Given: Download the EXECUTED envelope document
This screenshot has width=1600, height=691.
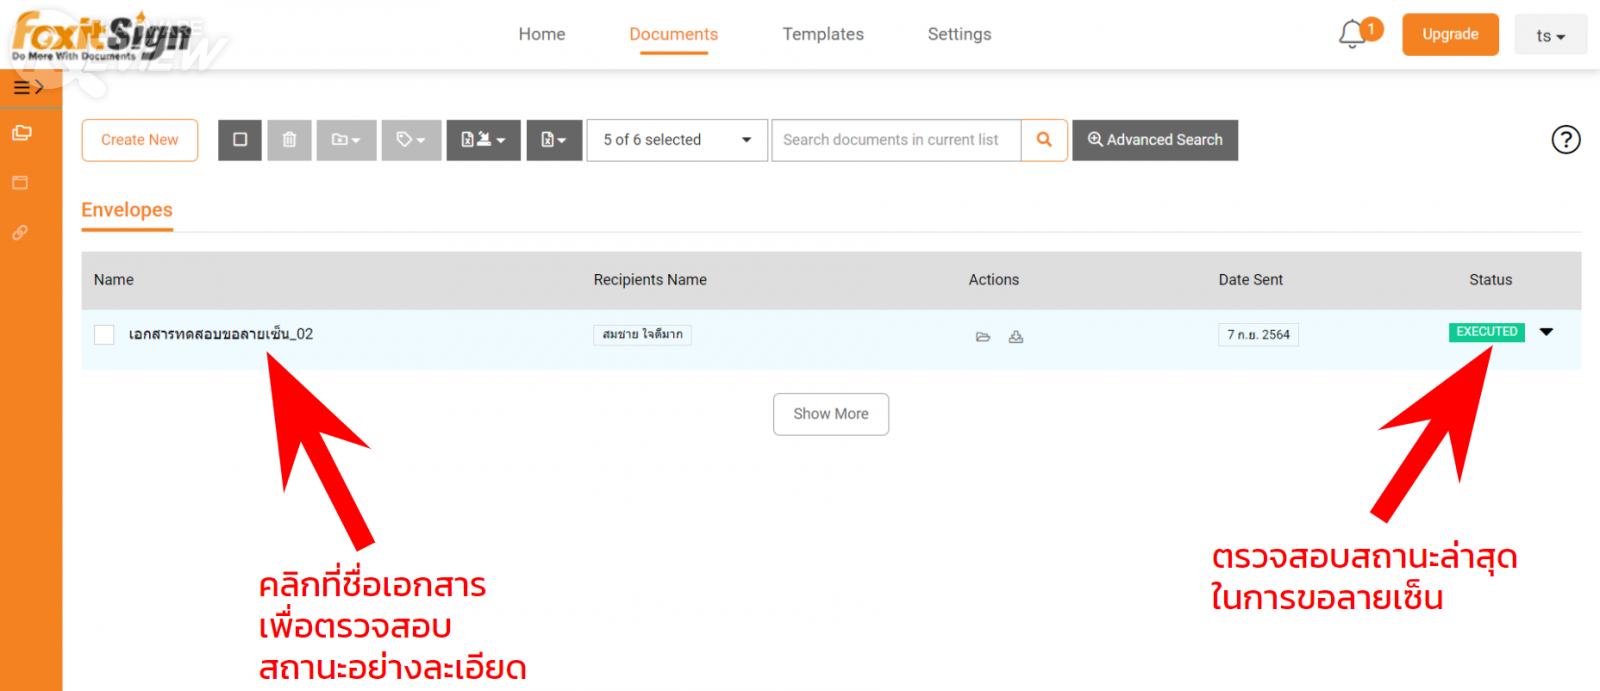Looking at the screenshot, I should click(x=1016, y=337).
